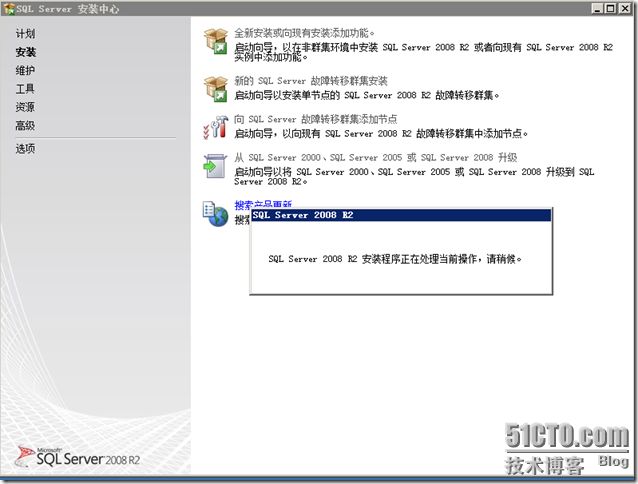
Task: Click the 启动向导以安装单节点的 description text
Action: tap(367, 95)
